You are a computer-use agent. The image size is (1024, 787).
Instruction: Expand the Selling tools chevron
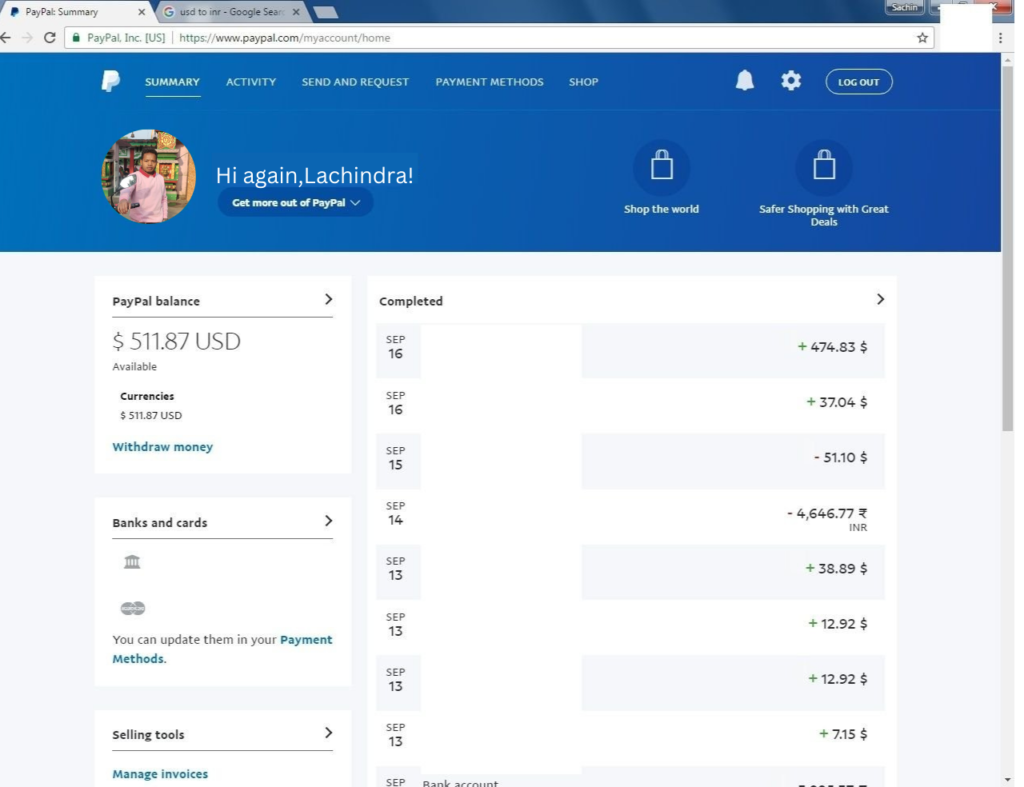[x=328, y=733]
